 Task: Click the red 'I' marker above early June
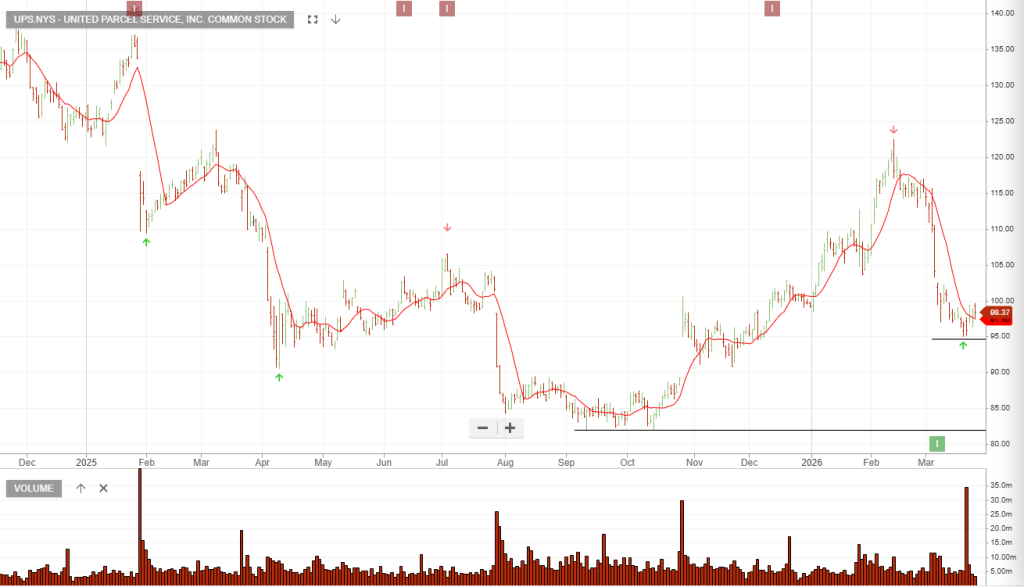pyautogui.click(x=403, y=9)
